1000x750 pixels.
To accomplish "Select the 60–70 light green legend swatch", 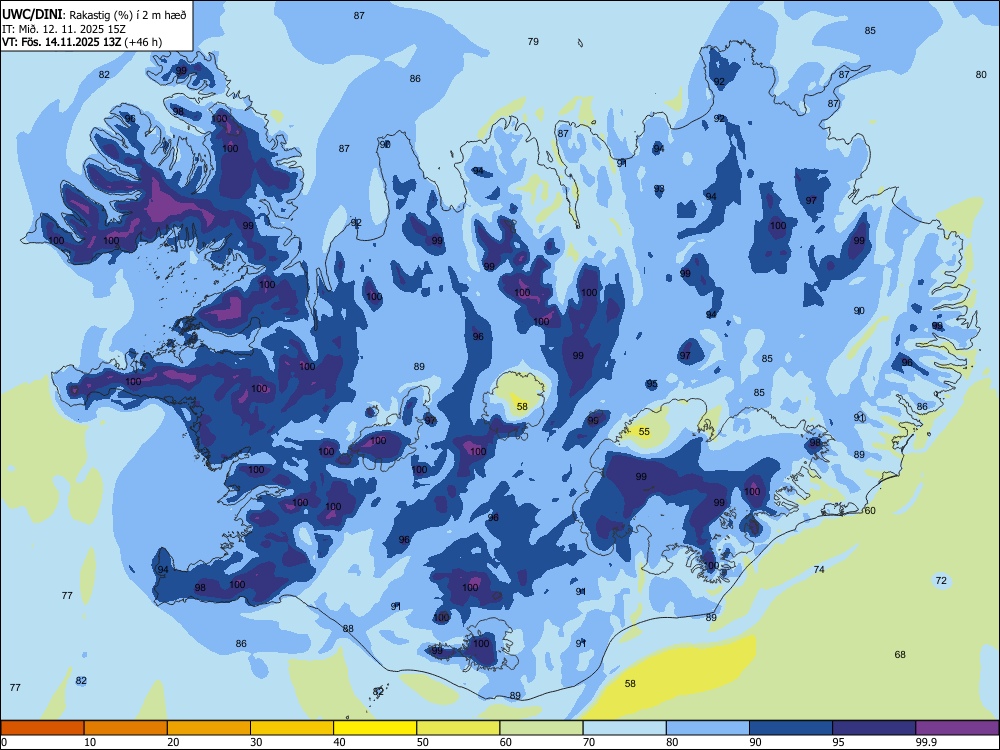I will pos(541,728).
